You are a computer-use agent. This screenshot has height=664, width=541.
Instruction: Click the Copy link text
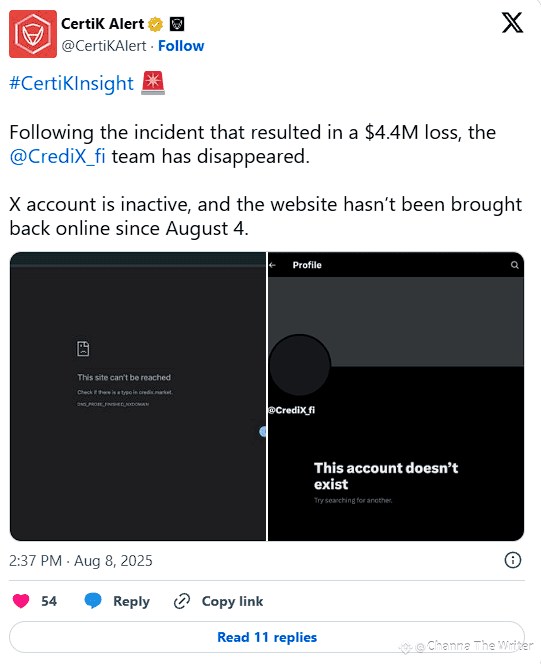[x=232, y=601]
